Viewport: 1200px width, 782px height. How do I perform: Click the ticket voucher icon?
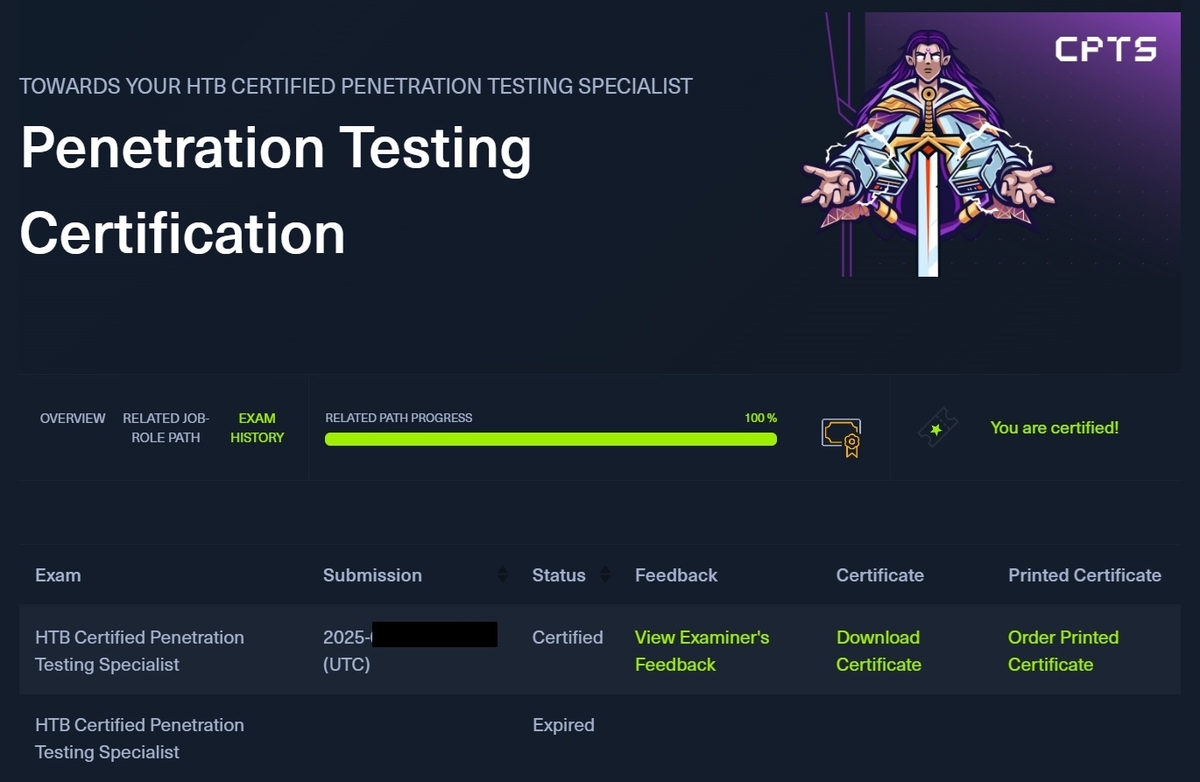coord(937,428)
